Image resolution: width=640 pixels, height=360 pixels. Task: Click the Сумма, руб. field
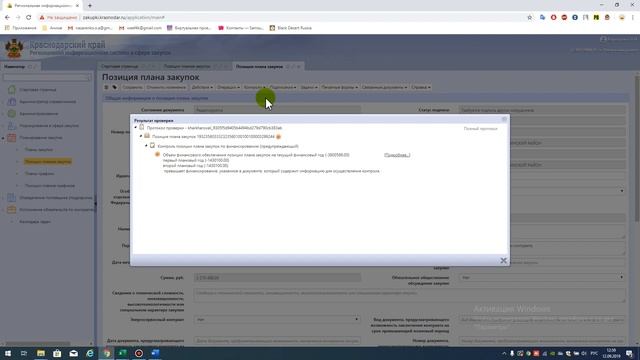(x=277, y=278)
